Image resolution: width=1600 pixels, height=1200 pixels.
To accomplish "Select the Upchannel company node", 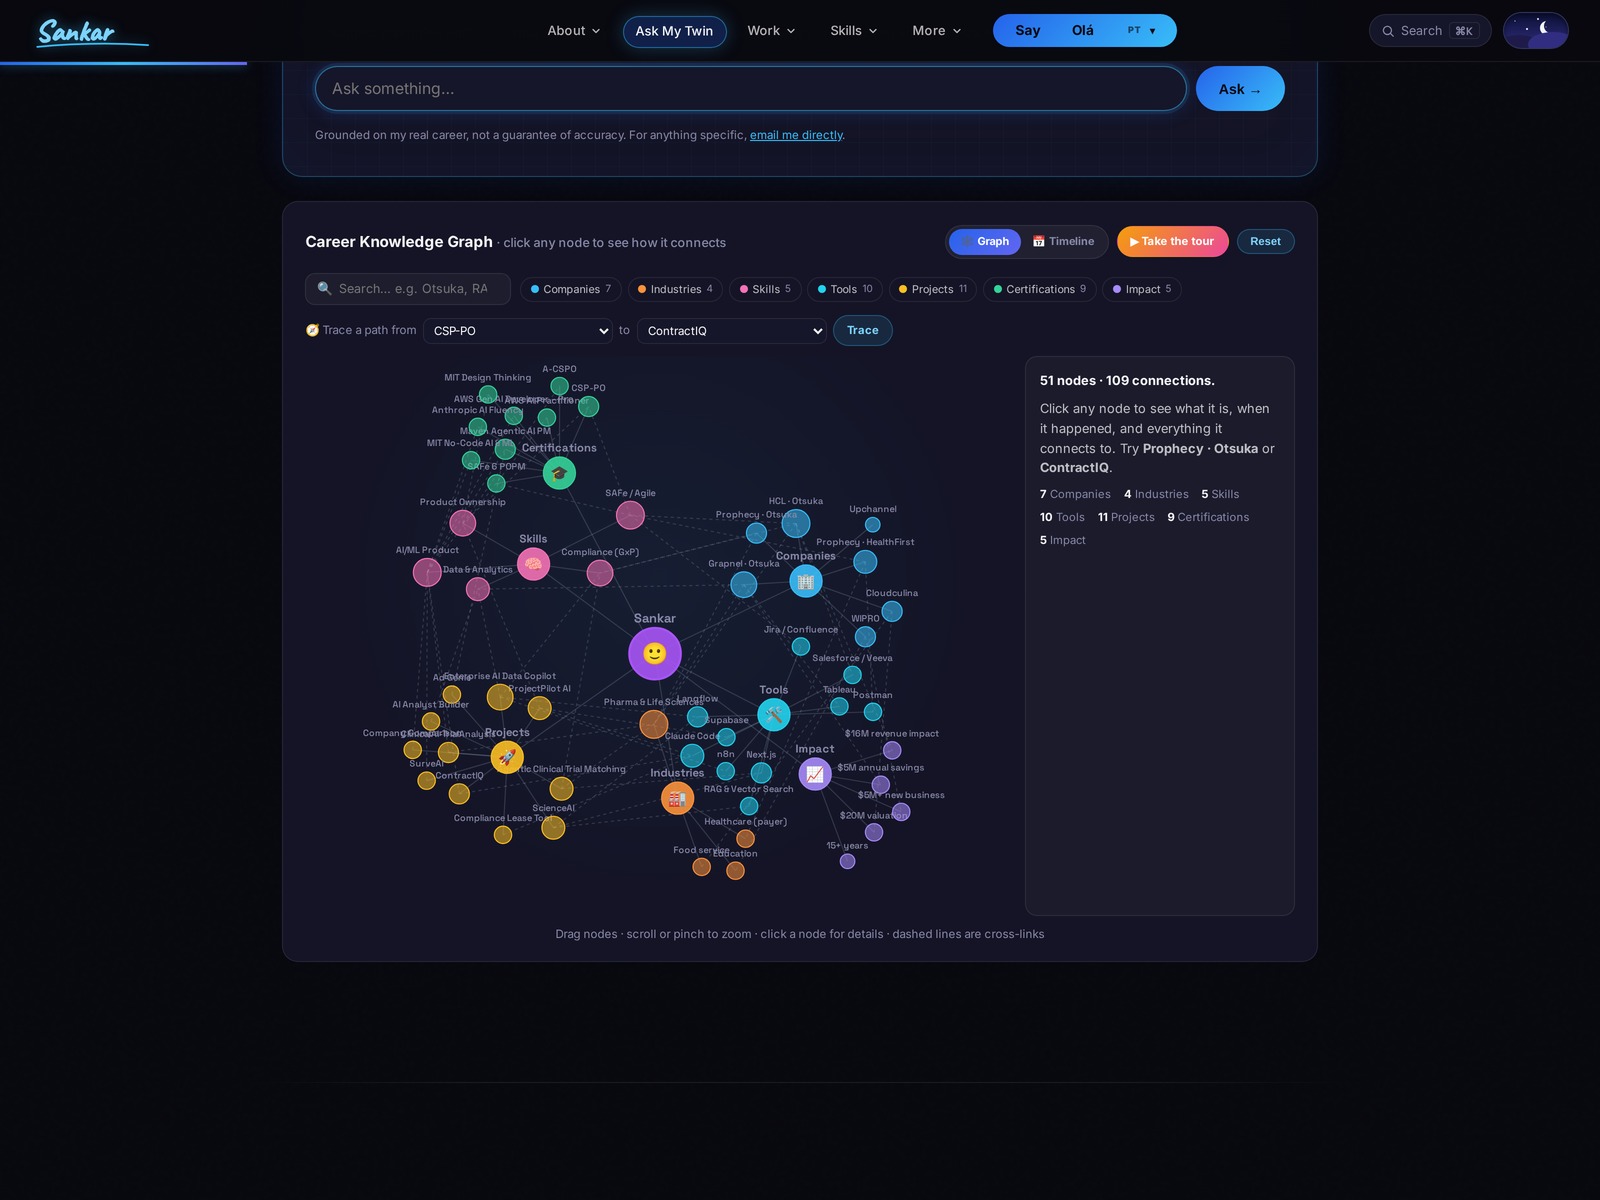I will point(873,525).
